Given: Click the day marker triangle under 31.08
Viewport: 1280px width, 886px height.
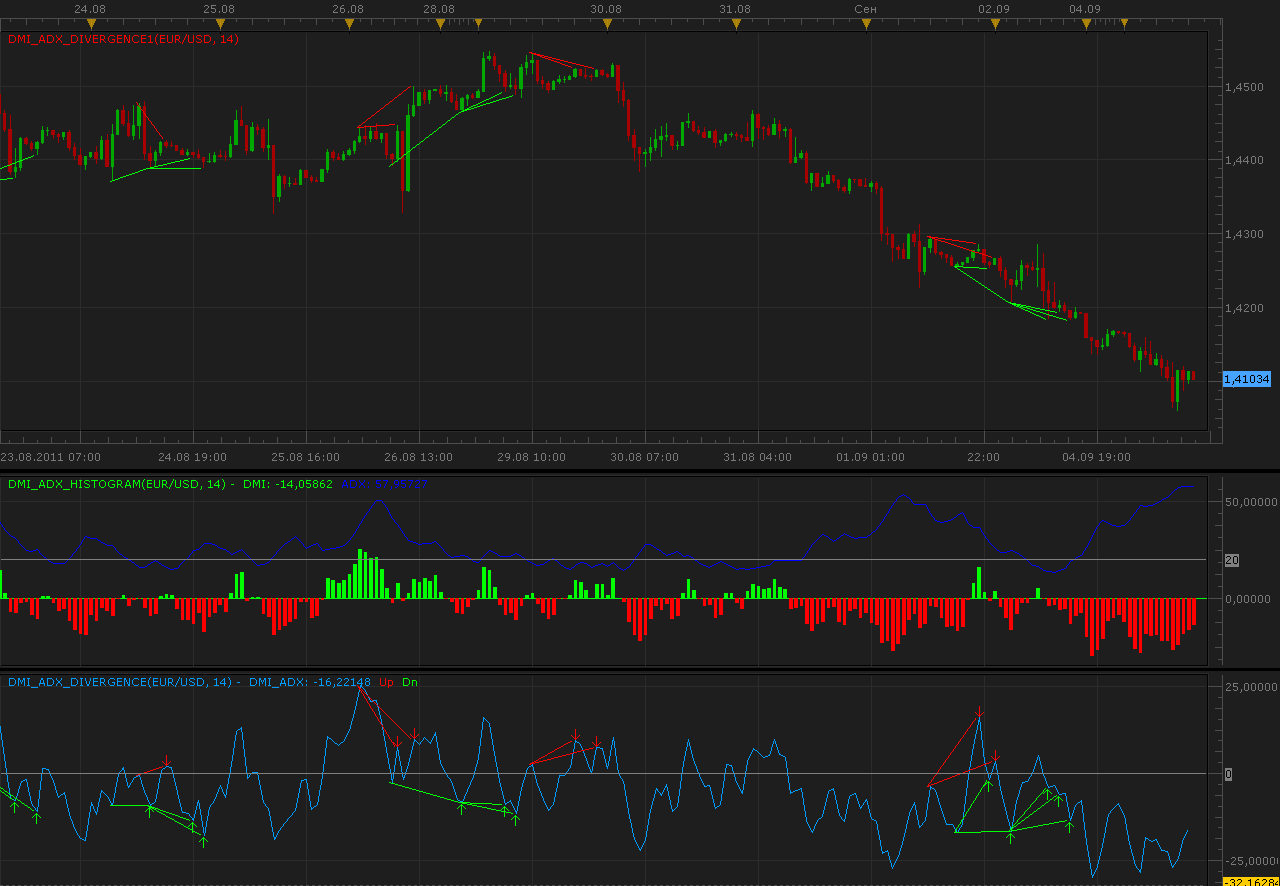Looking at the screenshot, I should [x=735, y=23].
